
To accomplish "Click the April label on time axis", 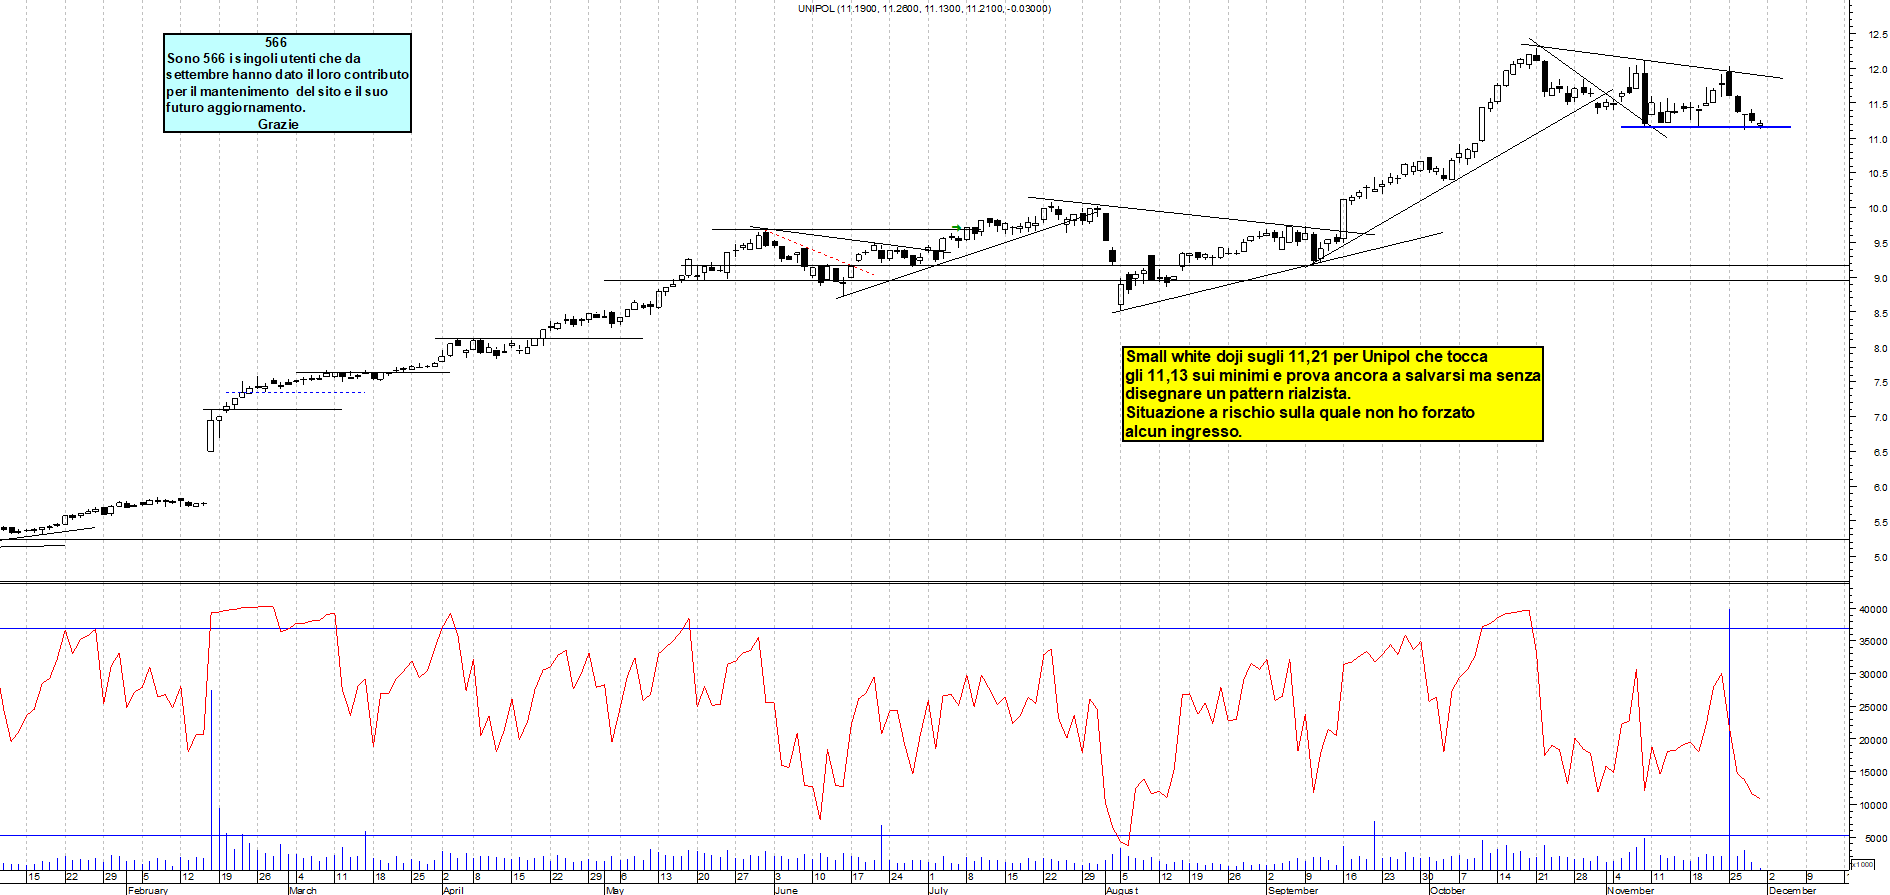I will click(453, 890).
